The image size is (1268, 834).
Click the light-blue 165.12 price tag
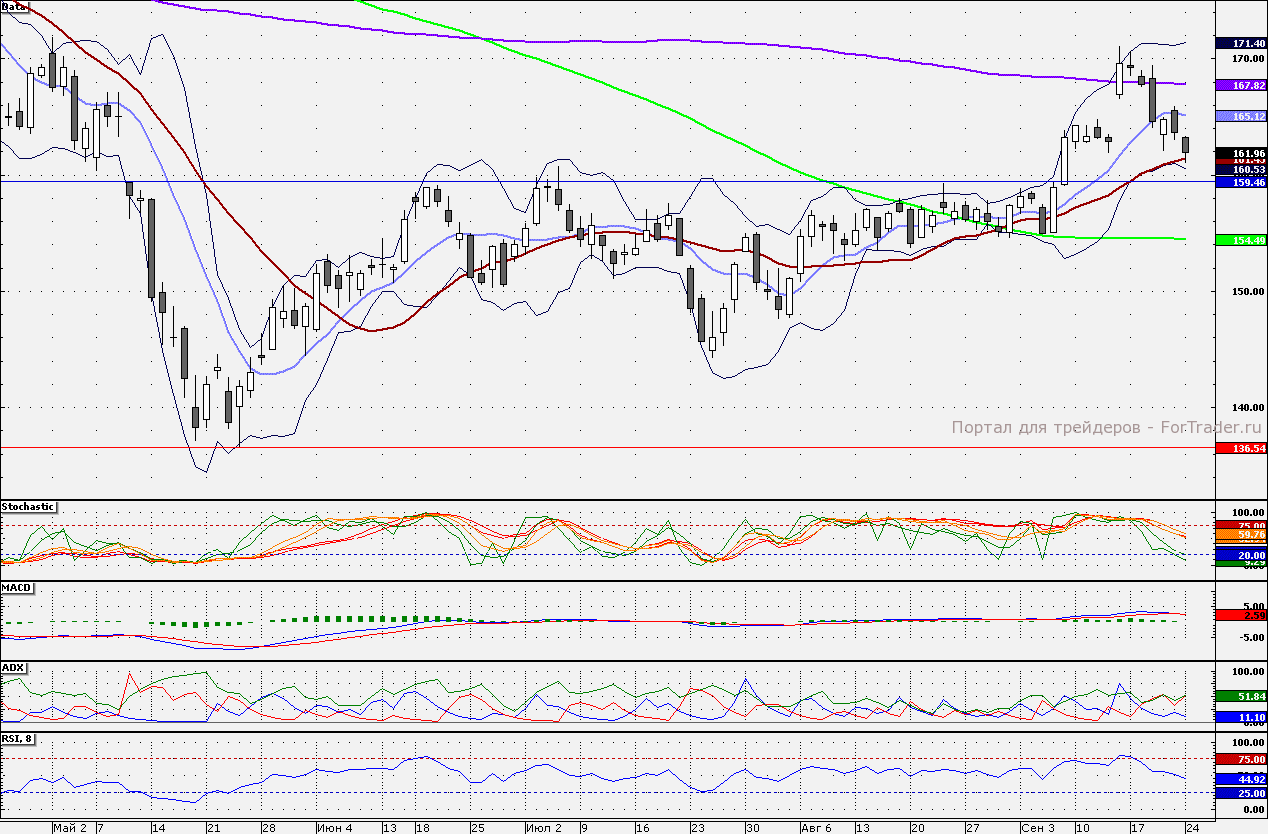1240,117
